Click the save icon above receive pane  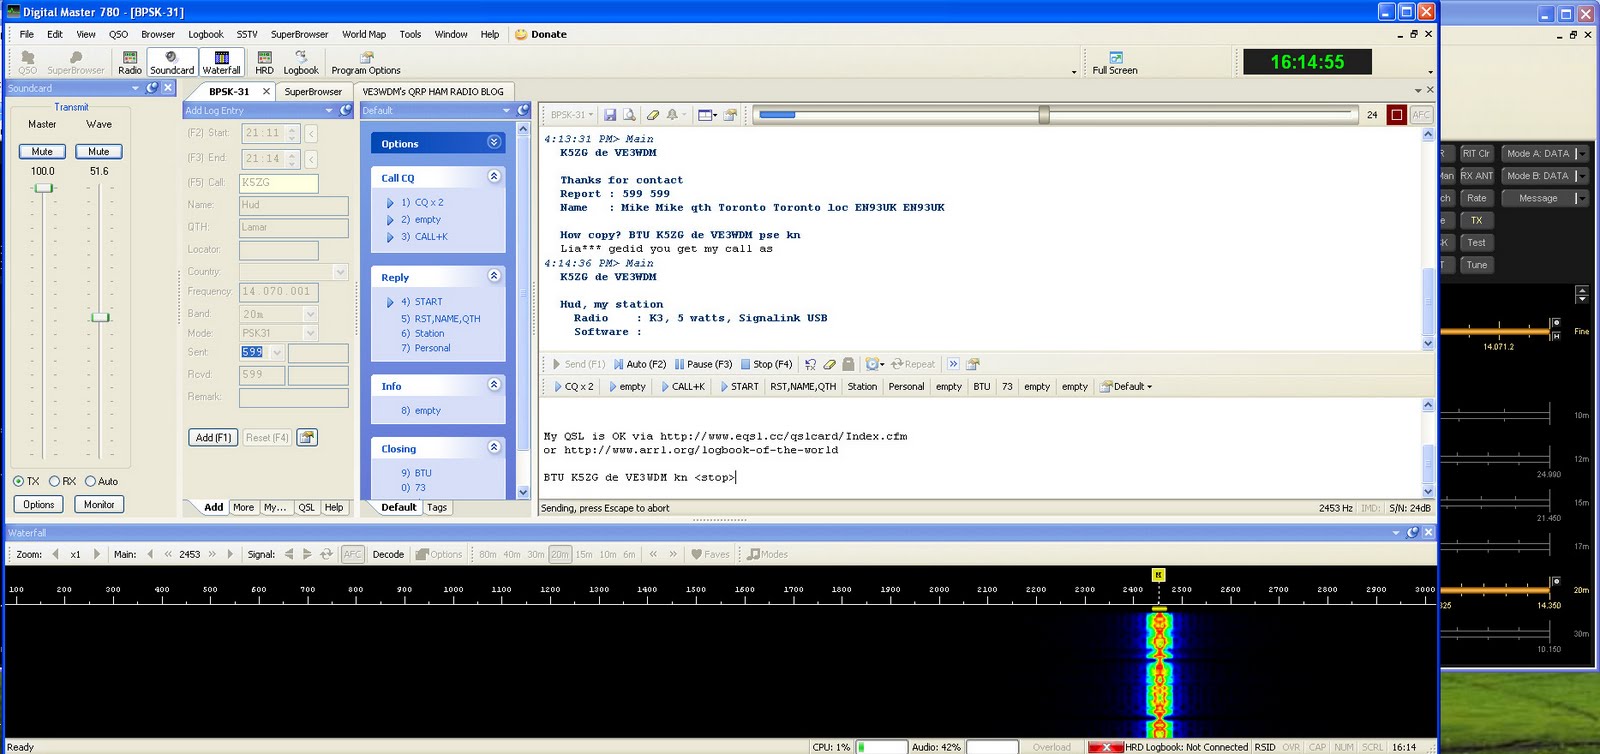[610, 115]
